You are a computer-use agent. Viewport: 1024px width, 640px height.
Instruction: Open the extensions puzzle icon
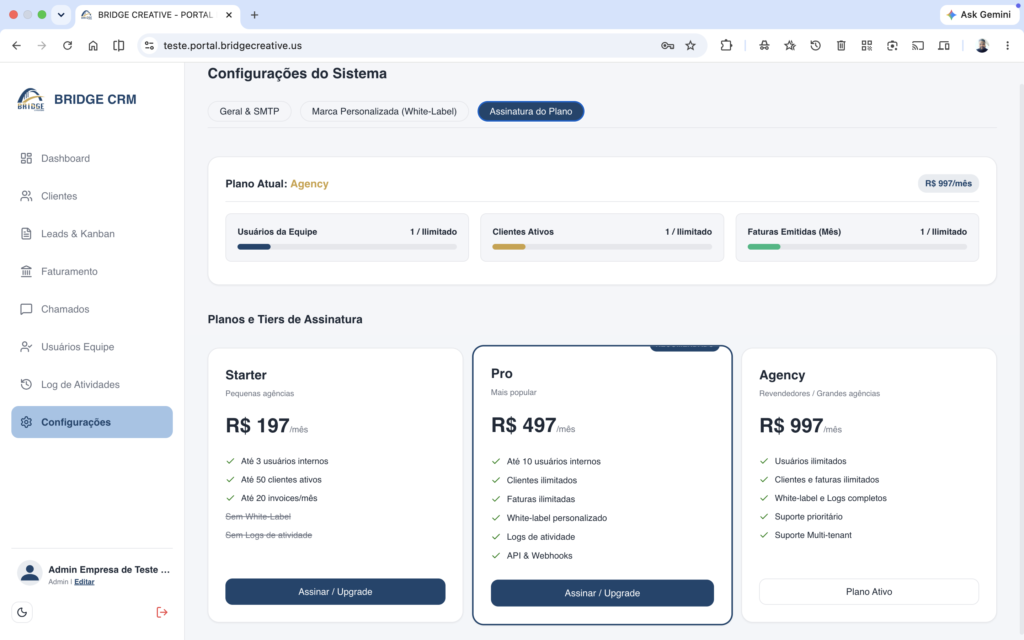(x=726, y=45)
